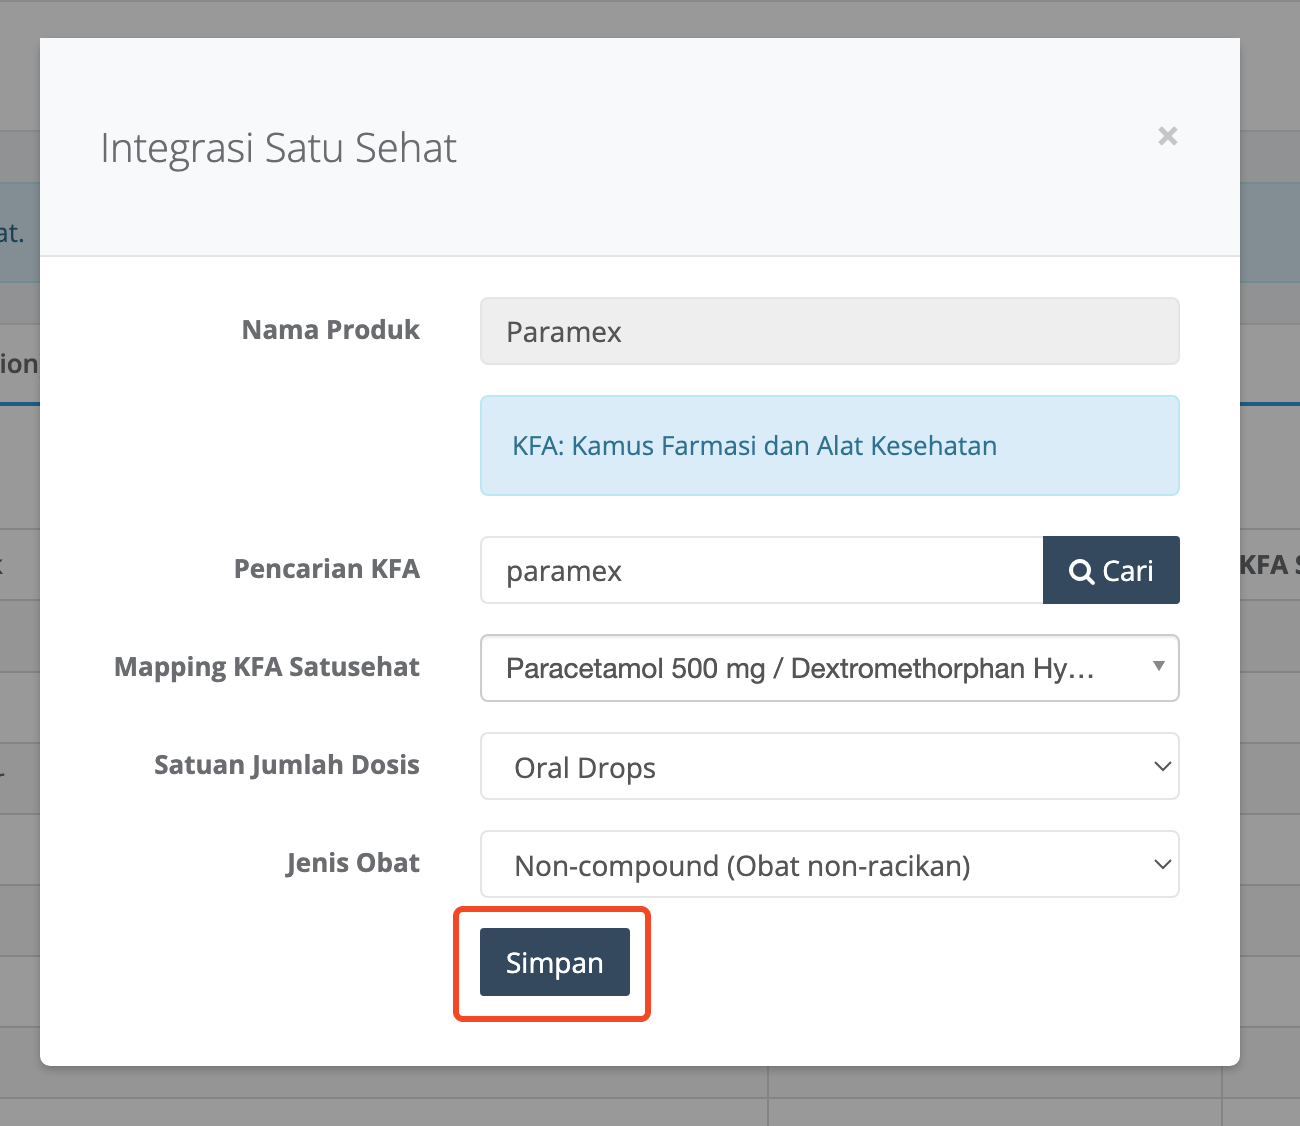Click the Nama Produk field showing Paramex

pyautogui.click(x=830, y=331)
